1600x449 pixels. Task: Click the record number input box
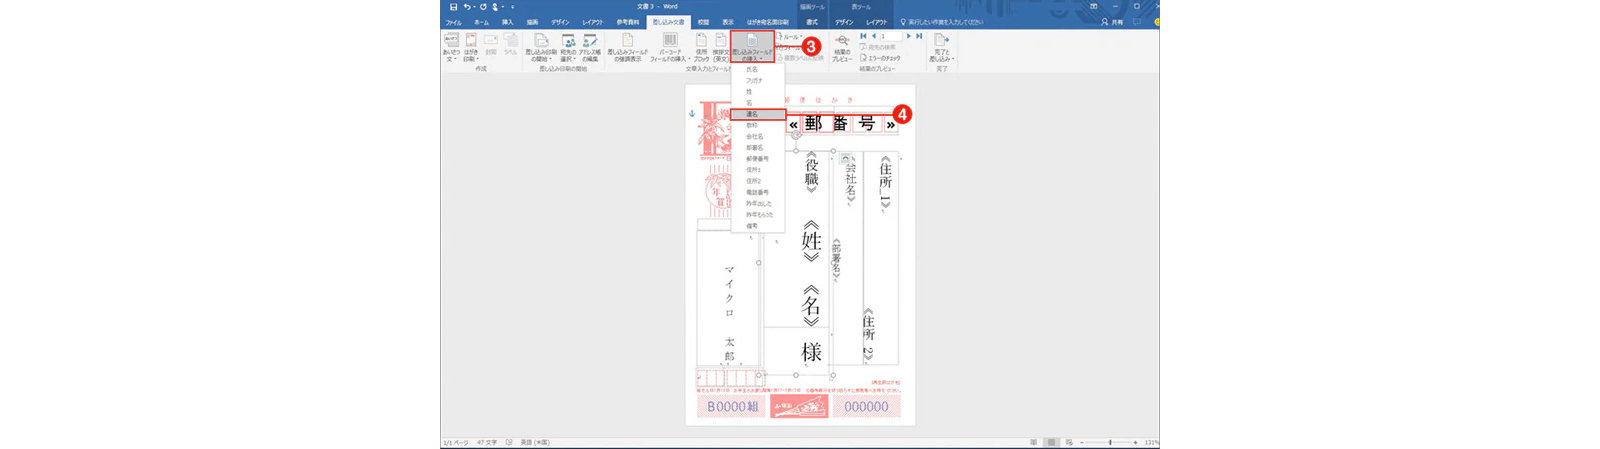pyautogui.click(x=890, y=36)
